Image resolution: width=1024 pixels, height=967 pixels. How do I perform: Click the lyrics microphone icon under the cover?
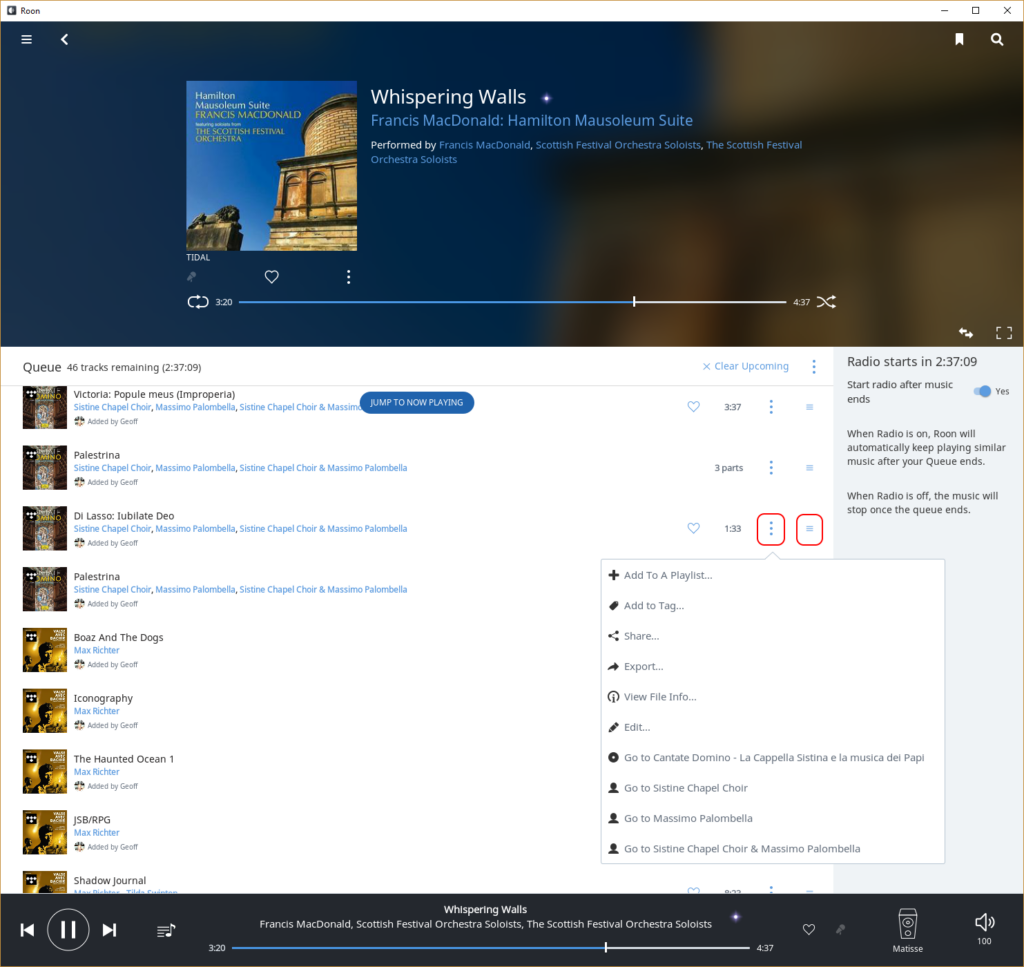(x=191, y=277)
